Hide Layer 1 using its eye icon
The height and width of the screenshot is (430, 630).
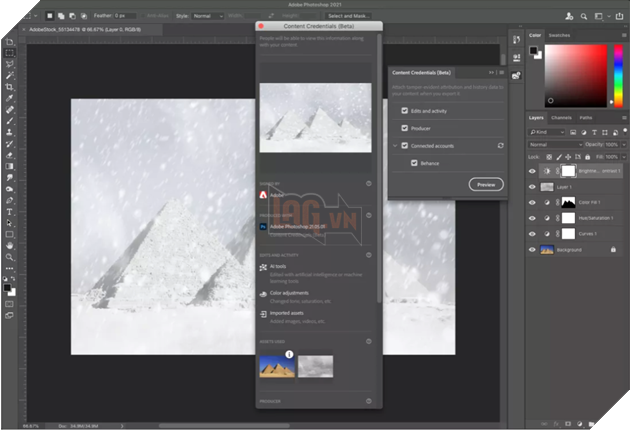pyautogui.click(x=532, y=187)
